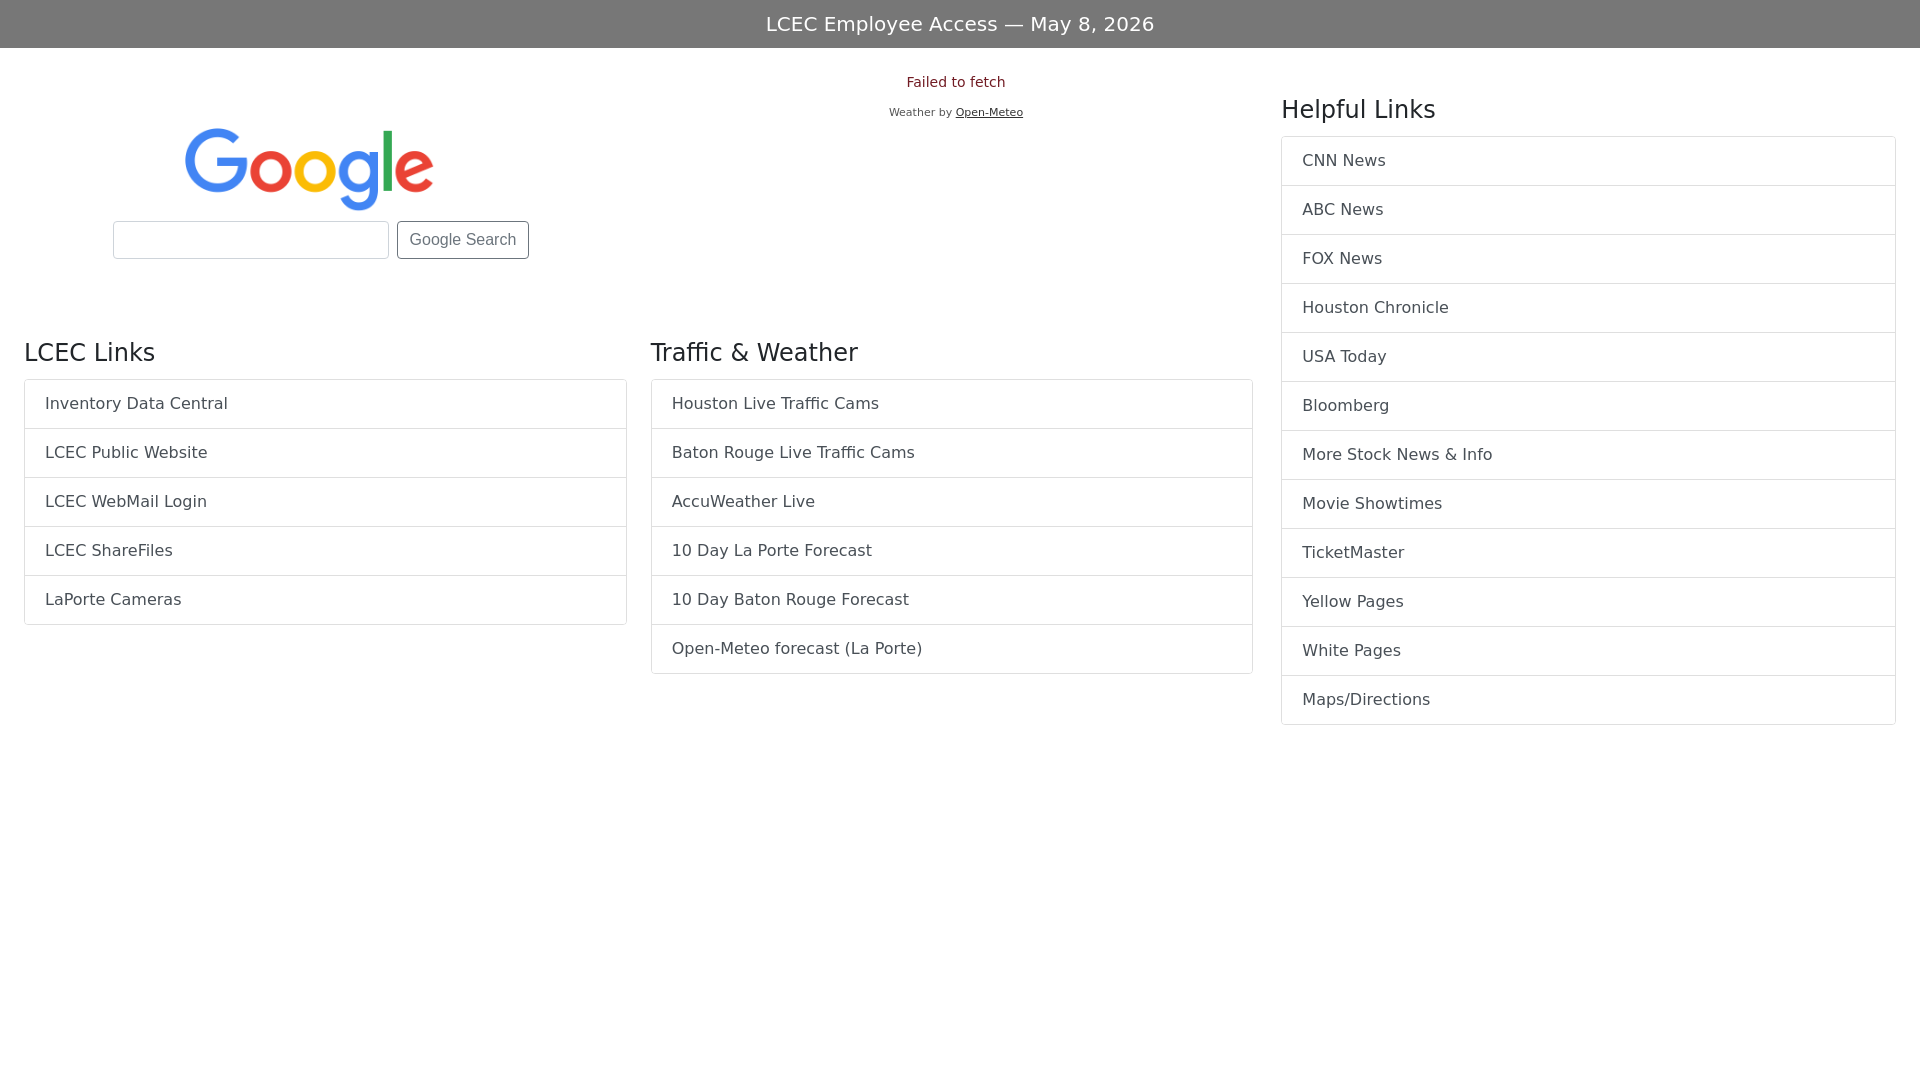Open Movie Showtimes link
The image size is (1920, 1080).
(1588, 504)
